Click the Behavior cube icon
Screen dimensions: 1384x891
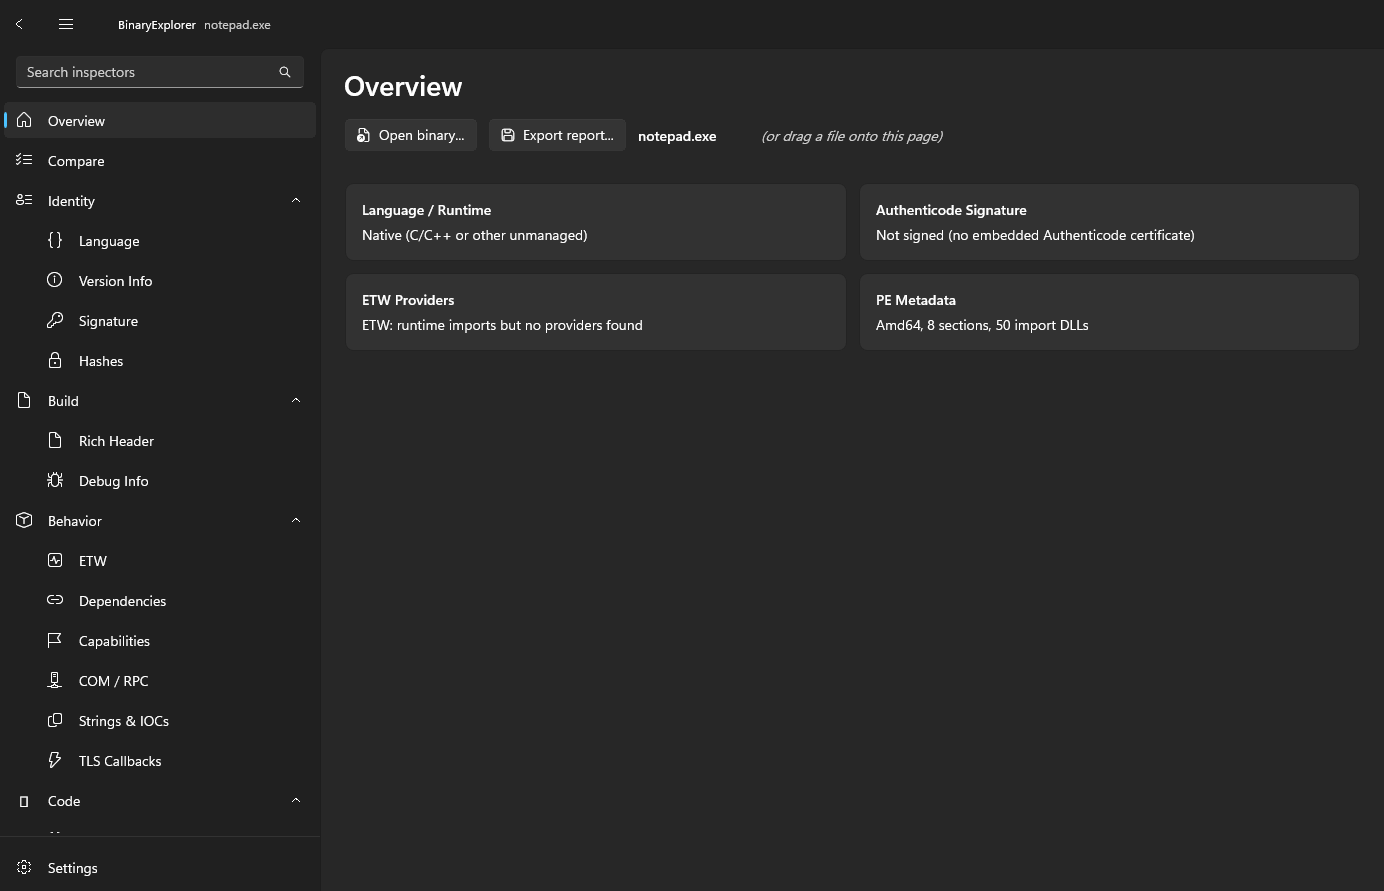24,520
